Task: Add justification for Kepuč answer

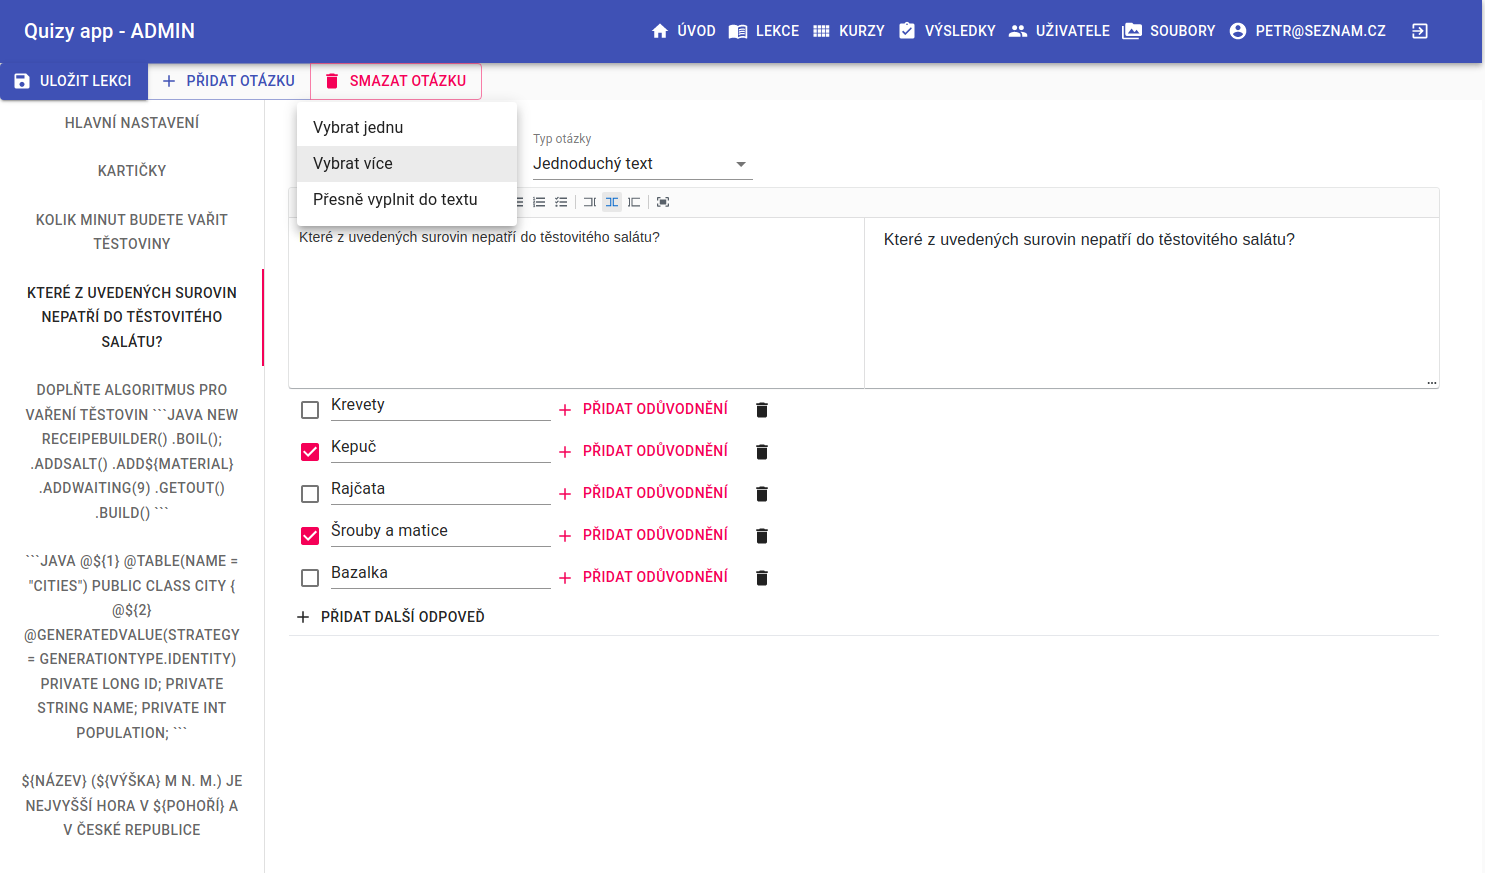Action: [643, 451]
